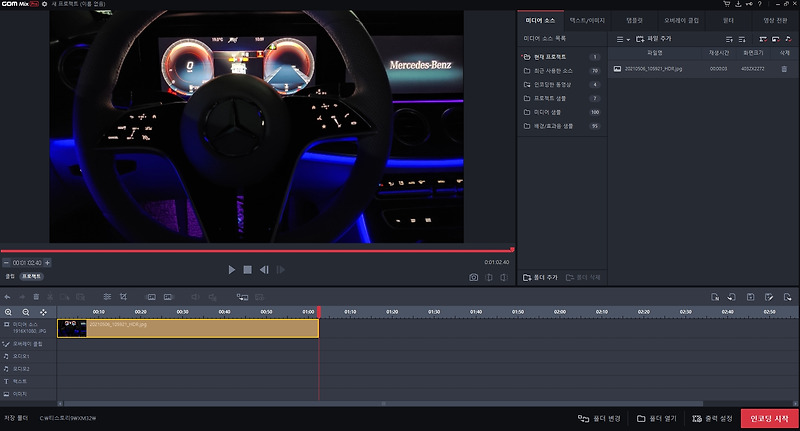Click the red 인코딩 시작 button
Screen dimensions: 800x431
point(769,418)
